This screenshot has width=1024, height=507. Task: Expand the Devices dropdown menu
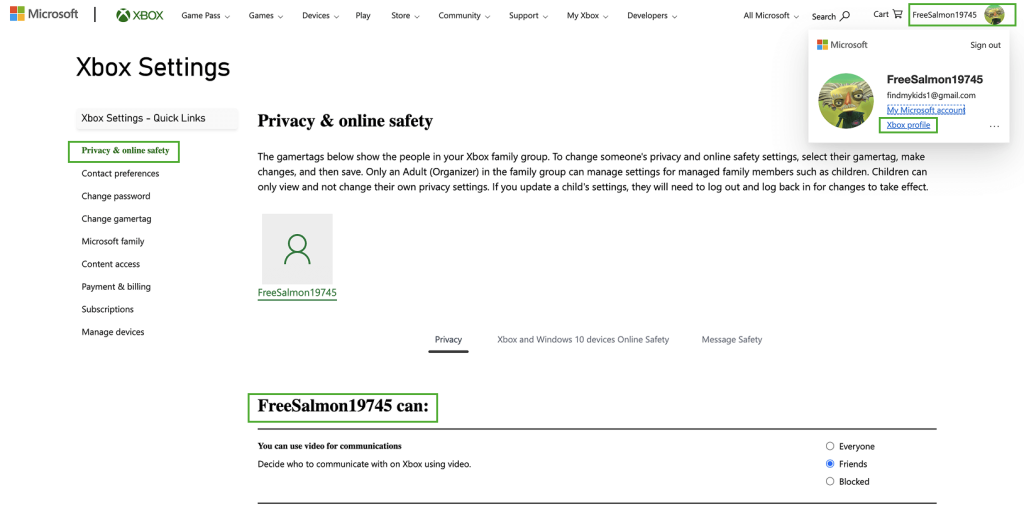(x=320, y=16)
